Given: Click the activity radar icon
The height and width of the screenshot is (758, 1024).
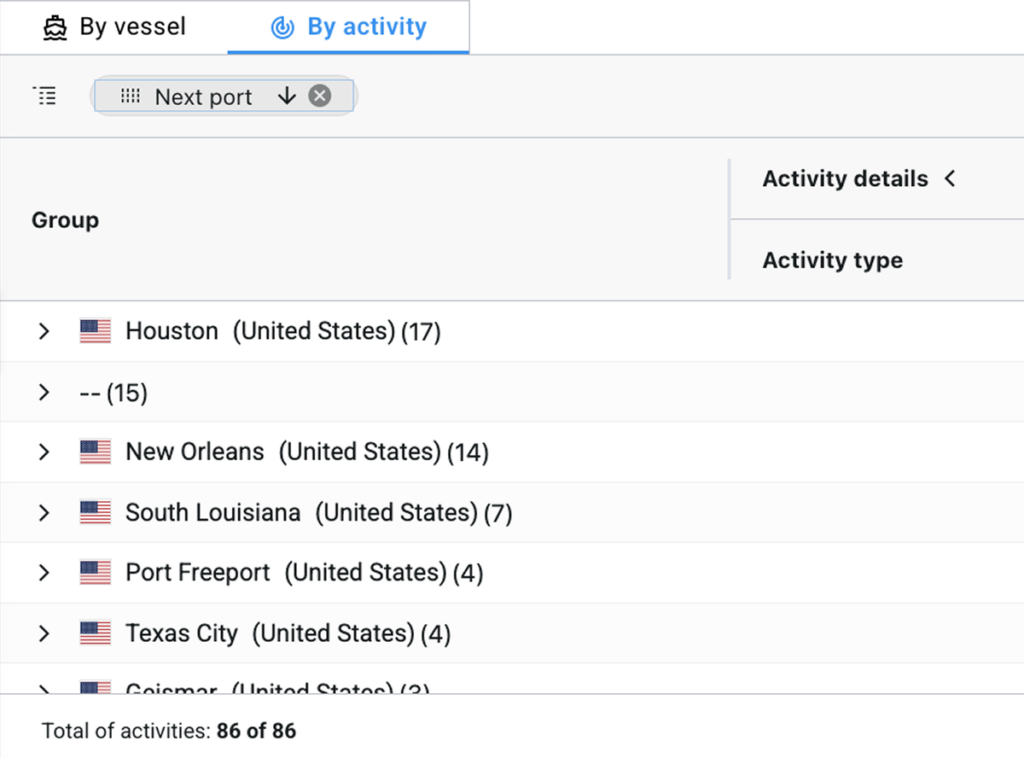Looking at the screenshot, I should tap(282, 27).
